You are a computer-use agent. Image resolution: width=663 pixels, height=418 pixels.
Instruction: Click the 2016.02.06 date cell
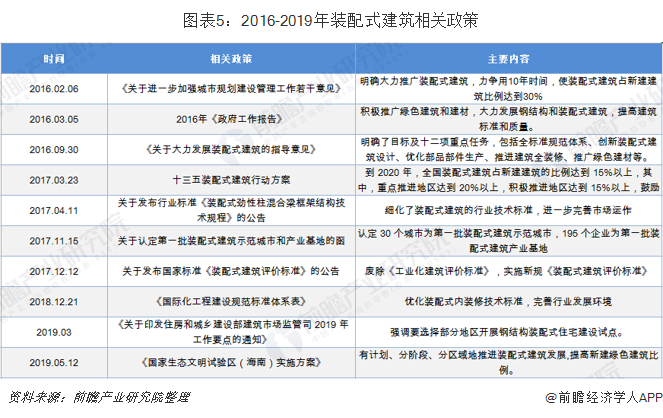53,88
